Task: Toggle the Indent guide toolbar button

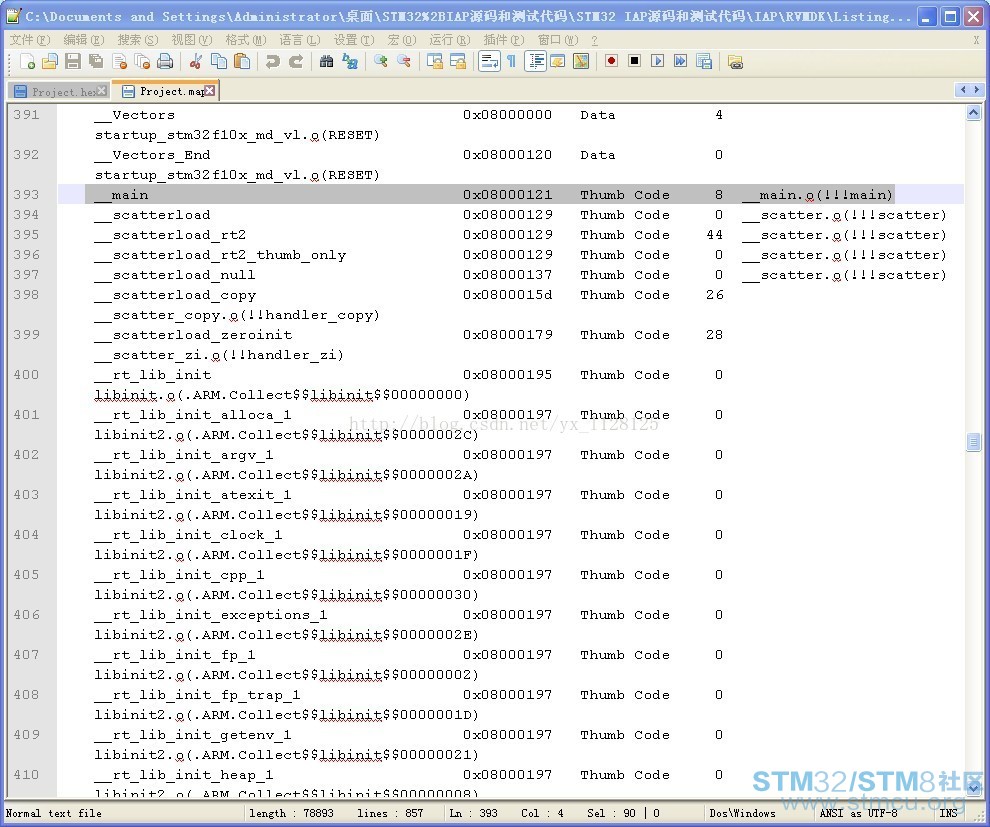Action: (535, 61)
